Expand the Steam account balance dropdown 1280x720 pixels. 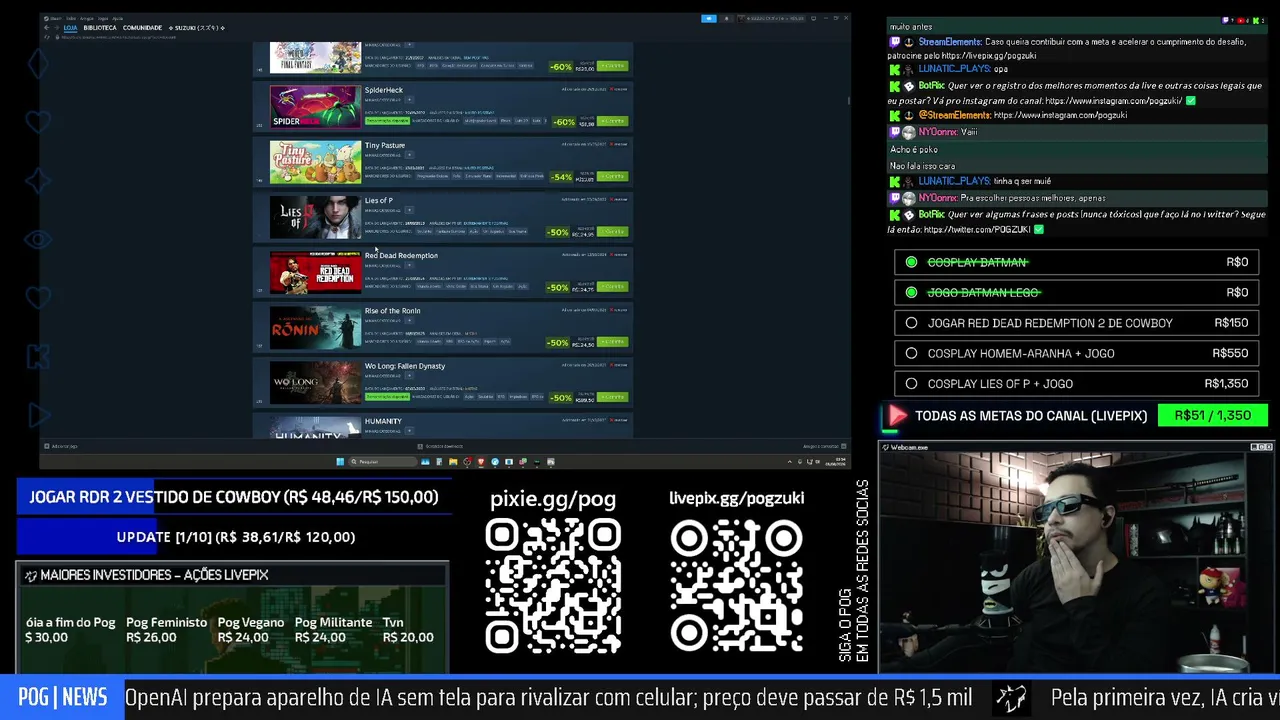point(772,18)
